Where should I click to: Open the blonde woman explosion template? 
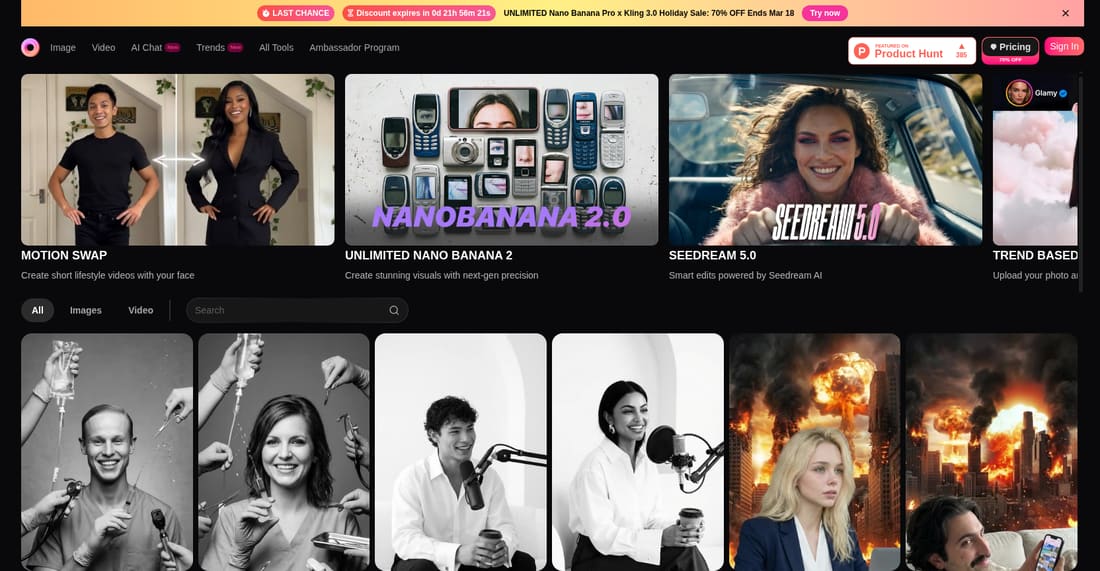[814, 452]
